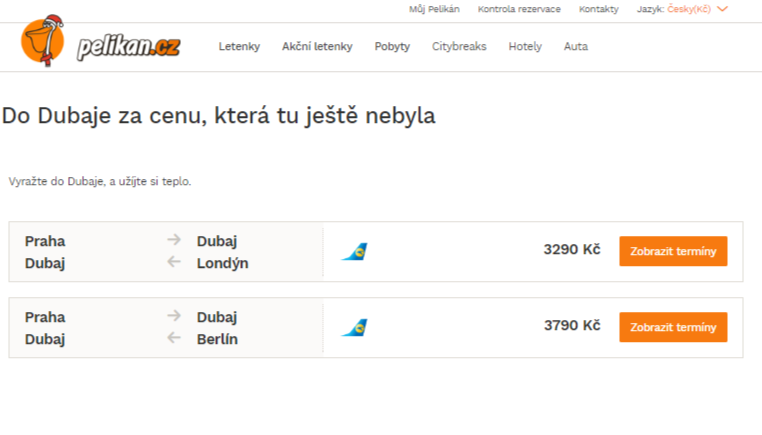Open the Auta section

576,46
